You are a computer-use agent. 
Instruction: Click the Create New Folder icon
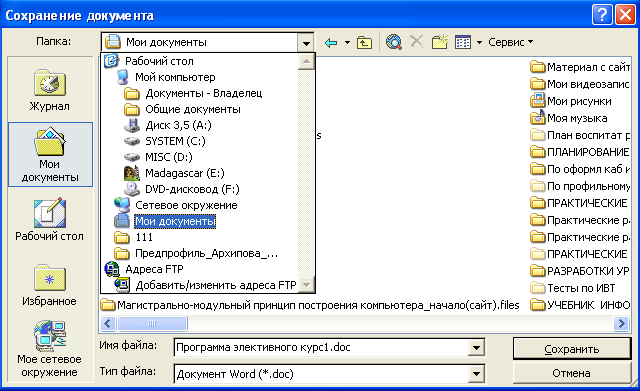[x=440, y=42]
